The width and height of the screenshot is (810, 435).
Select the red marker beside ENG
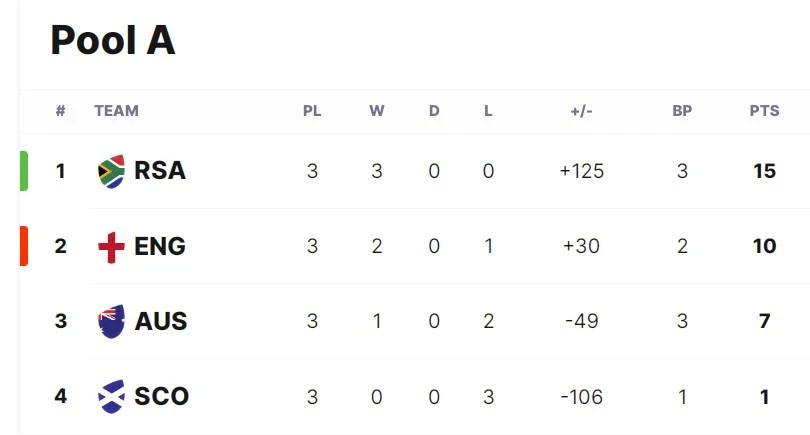point(24,246)
